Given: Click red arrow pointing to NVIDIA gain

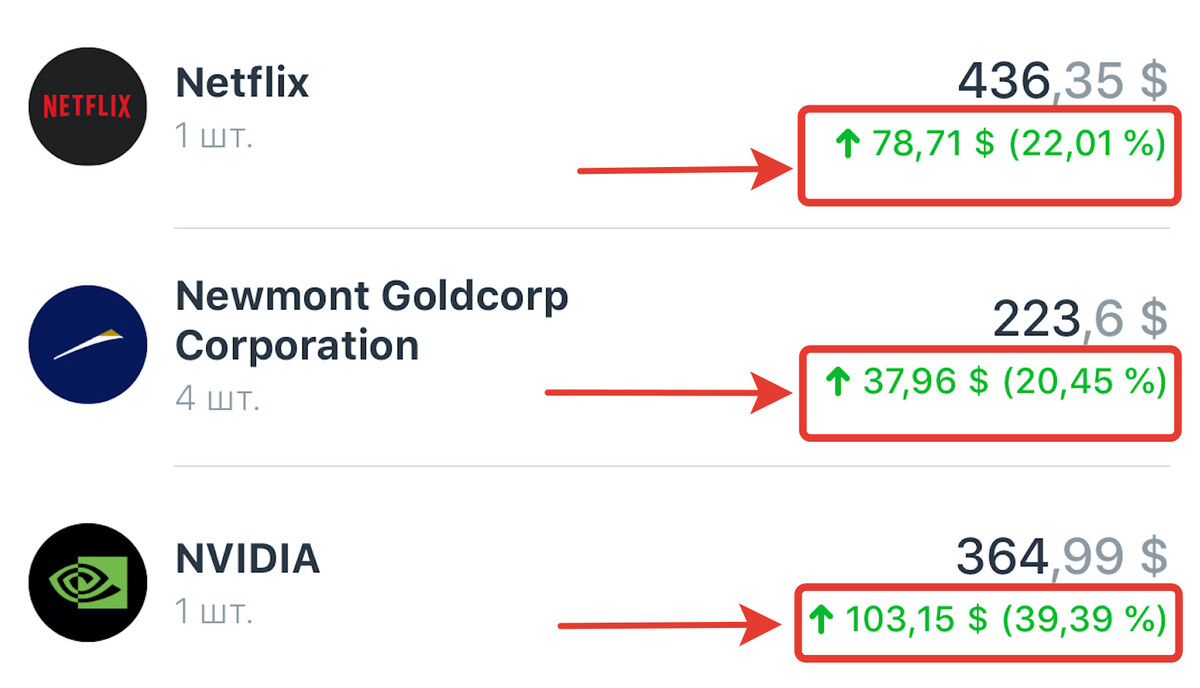Looking at the screenshot, I should [x=675, y=625].
